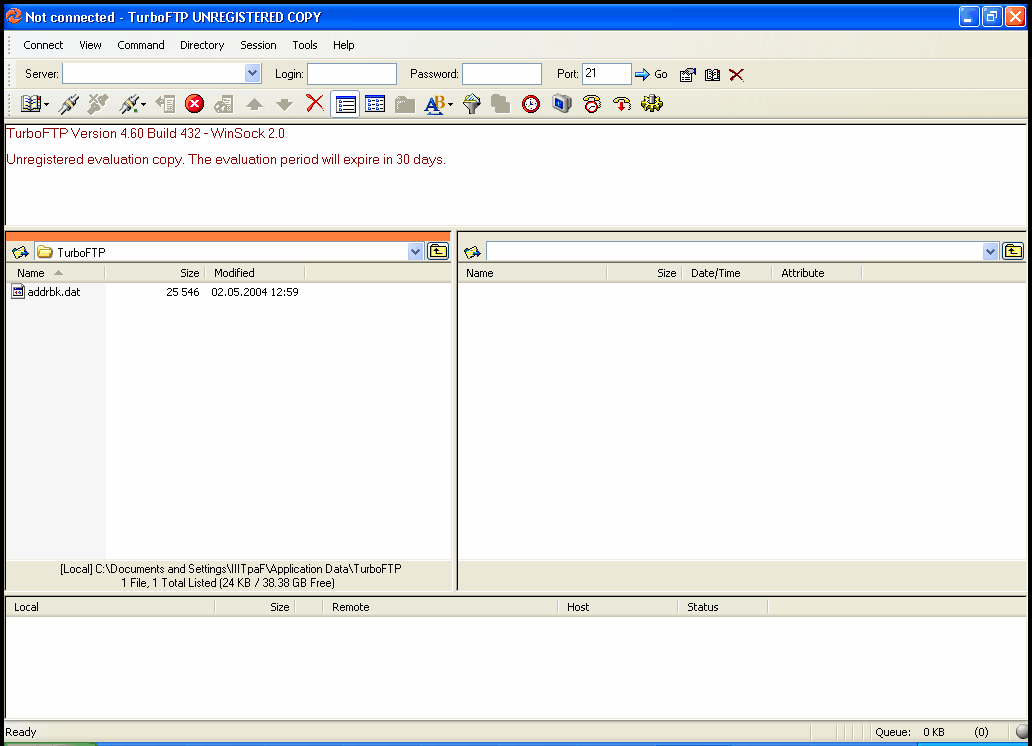Viewport: 1032px width, 746px height.
Task: Go up one folder in local pane
Action: tap(438, 252)
